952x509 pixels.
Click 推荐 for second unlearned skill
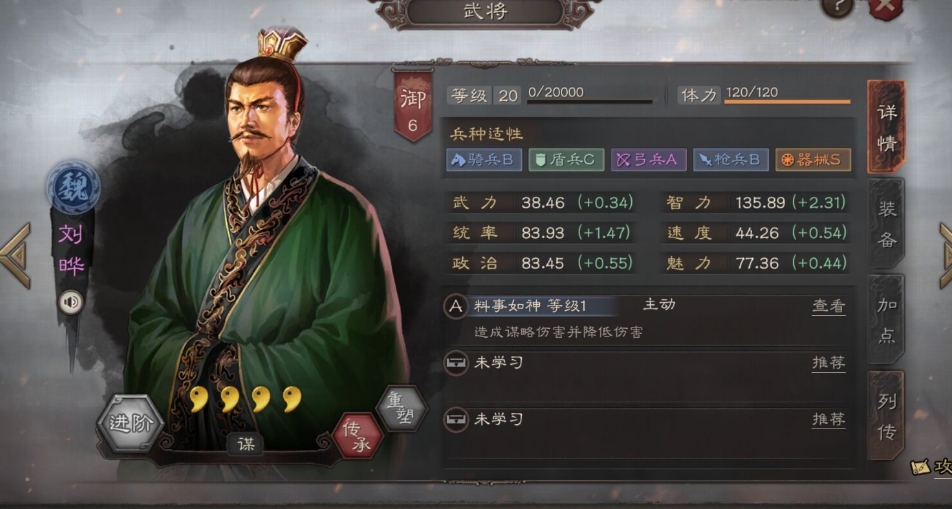point(829,419)
